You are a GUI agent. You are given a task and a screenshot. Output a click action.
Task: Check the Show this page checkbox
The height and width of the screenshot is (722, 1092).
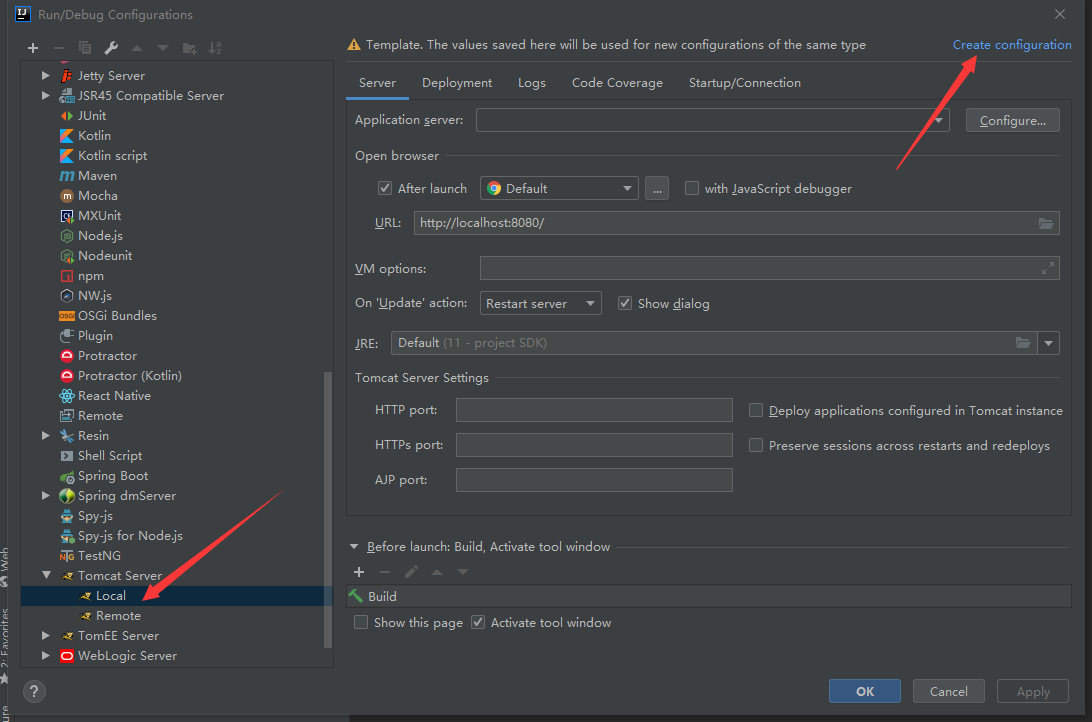[361, 622]
